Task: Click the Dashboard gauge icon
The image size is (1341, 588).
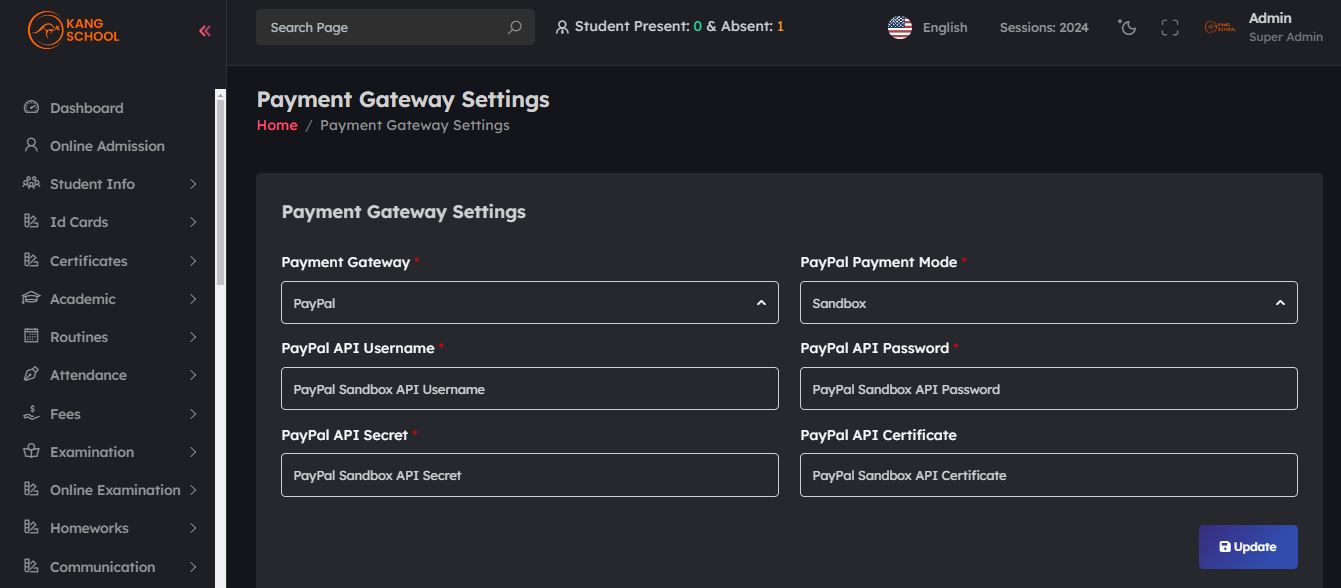Action: click(x=31, y=107)
